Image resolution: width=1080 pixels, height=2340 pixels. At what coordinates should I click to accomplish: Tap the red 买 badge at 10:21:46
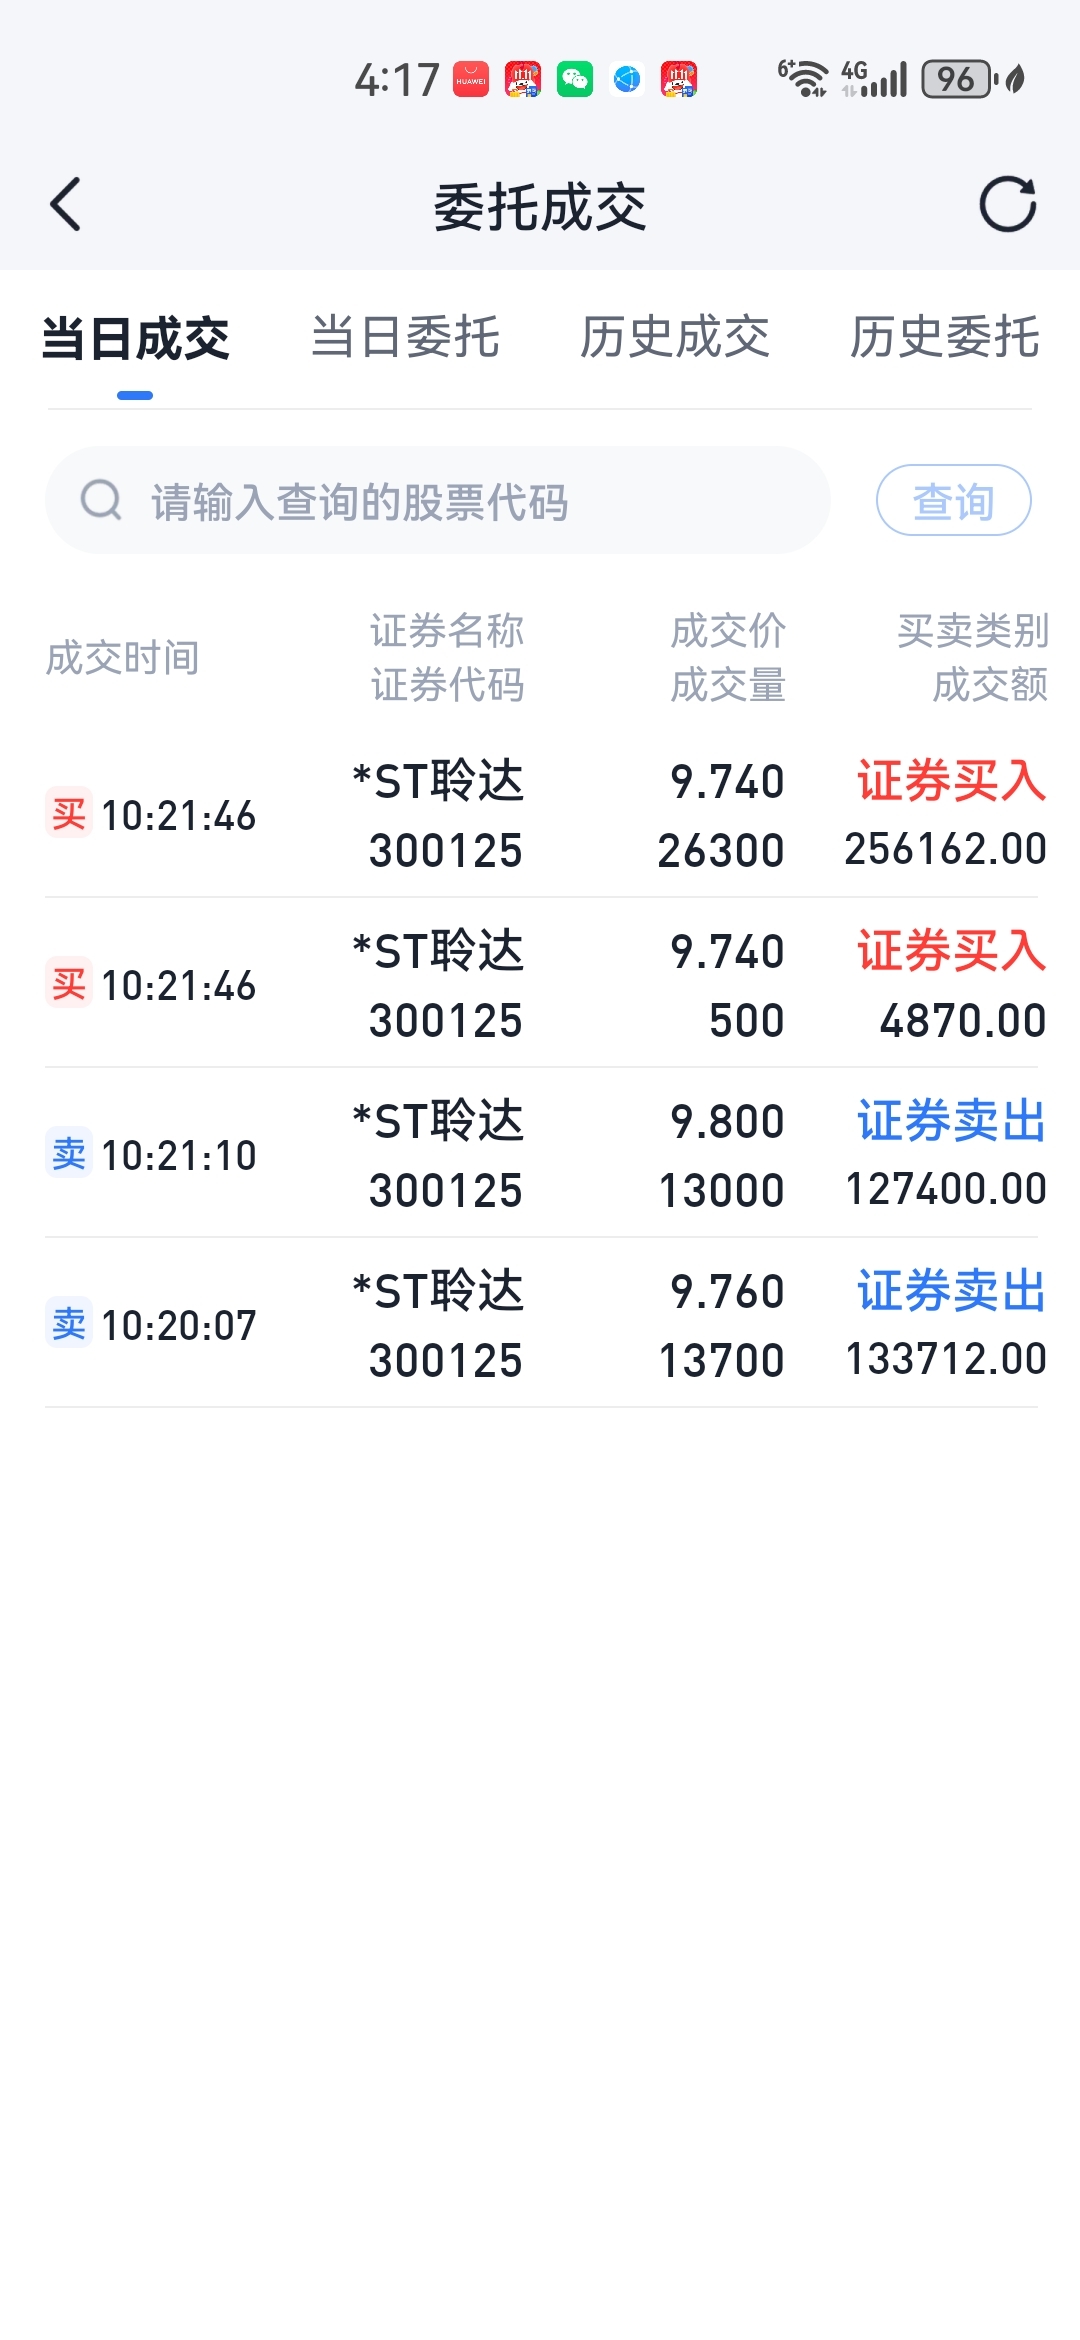click(69, 815)
